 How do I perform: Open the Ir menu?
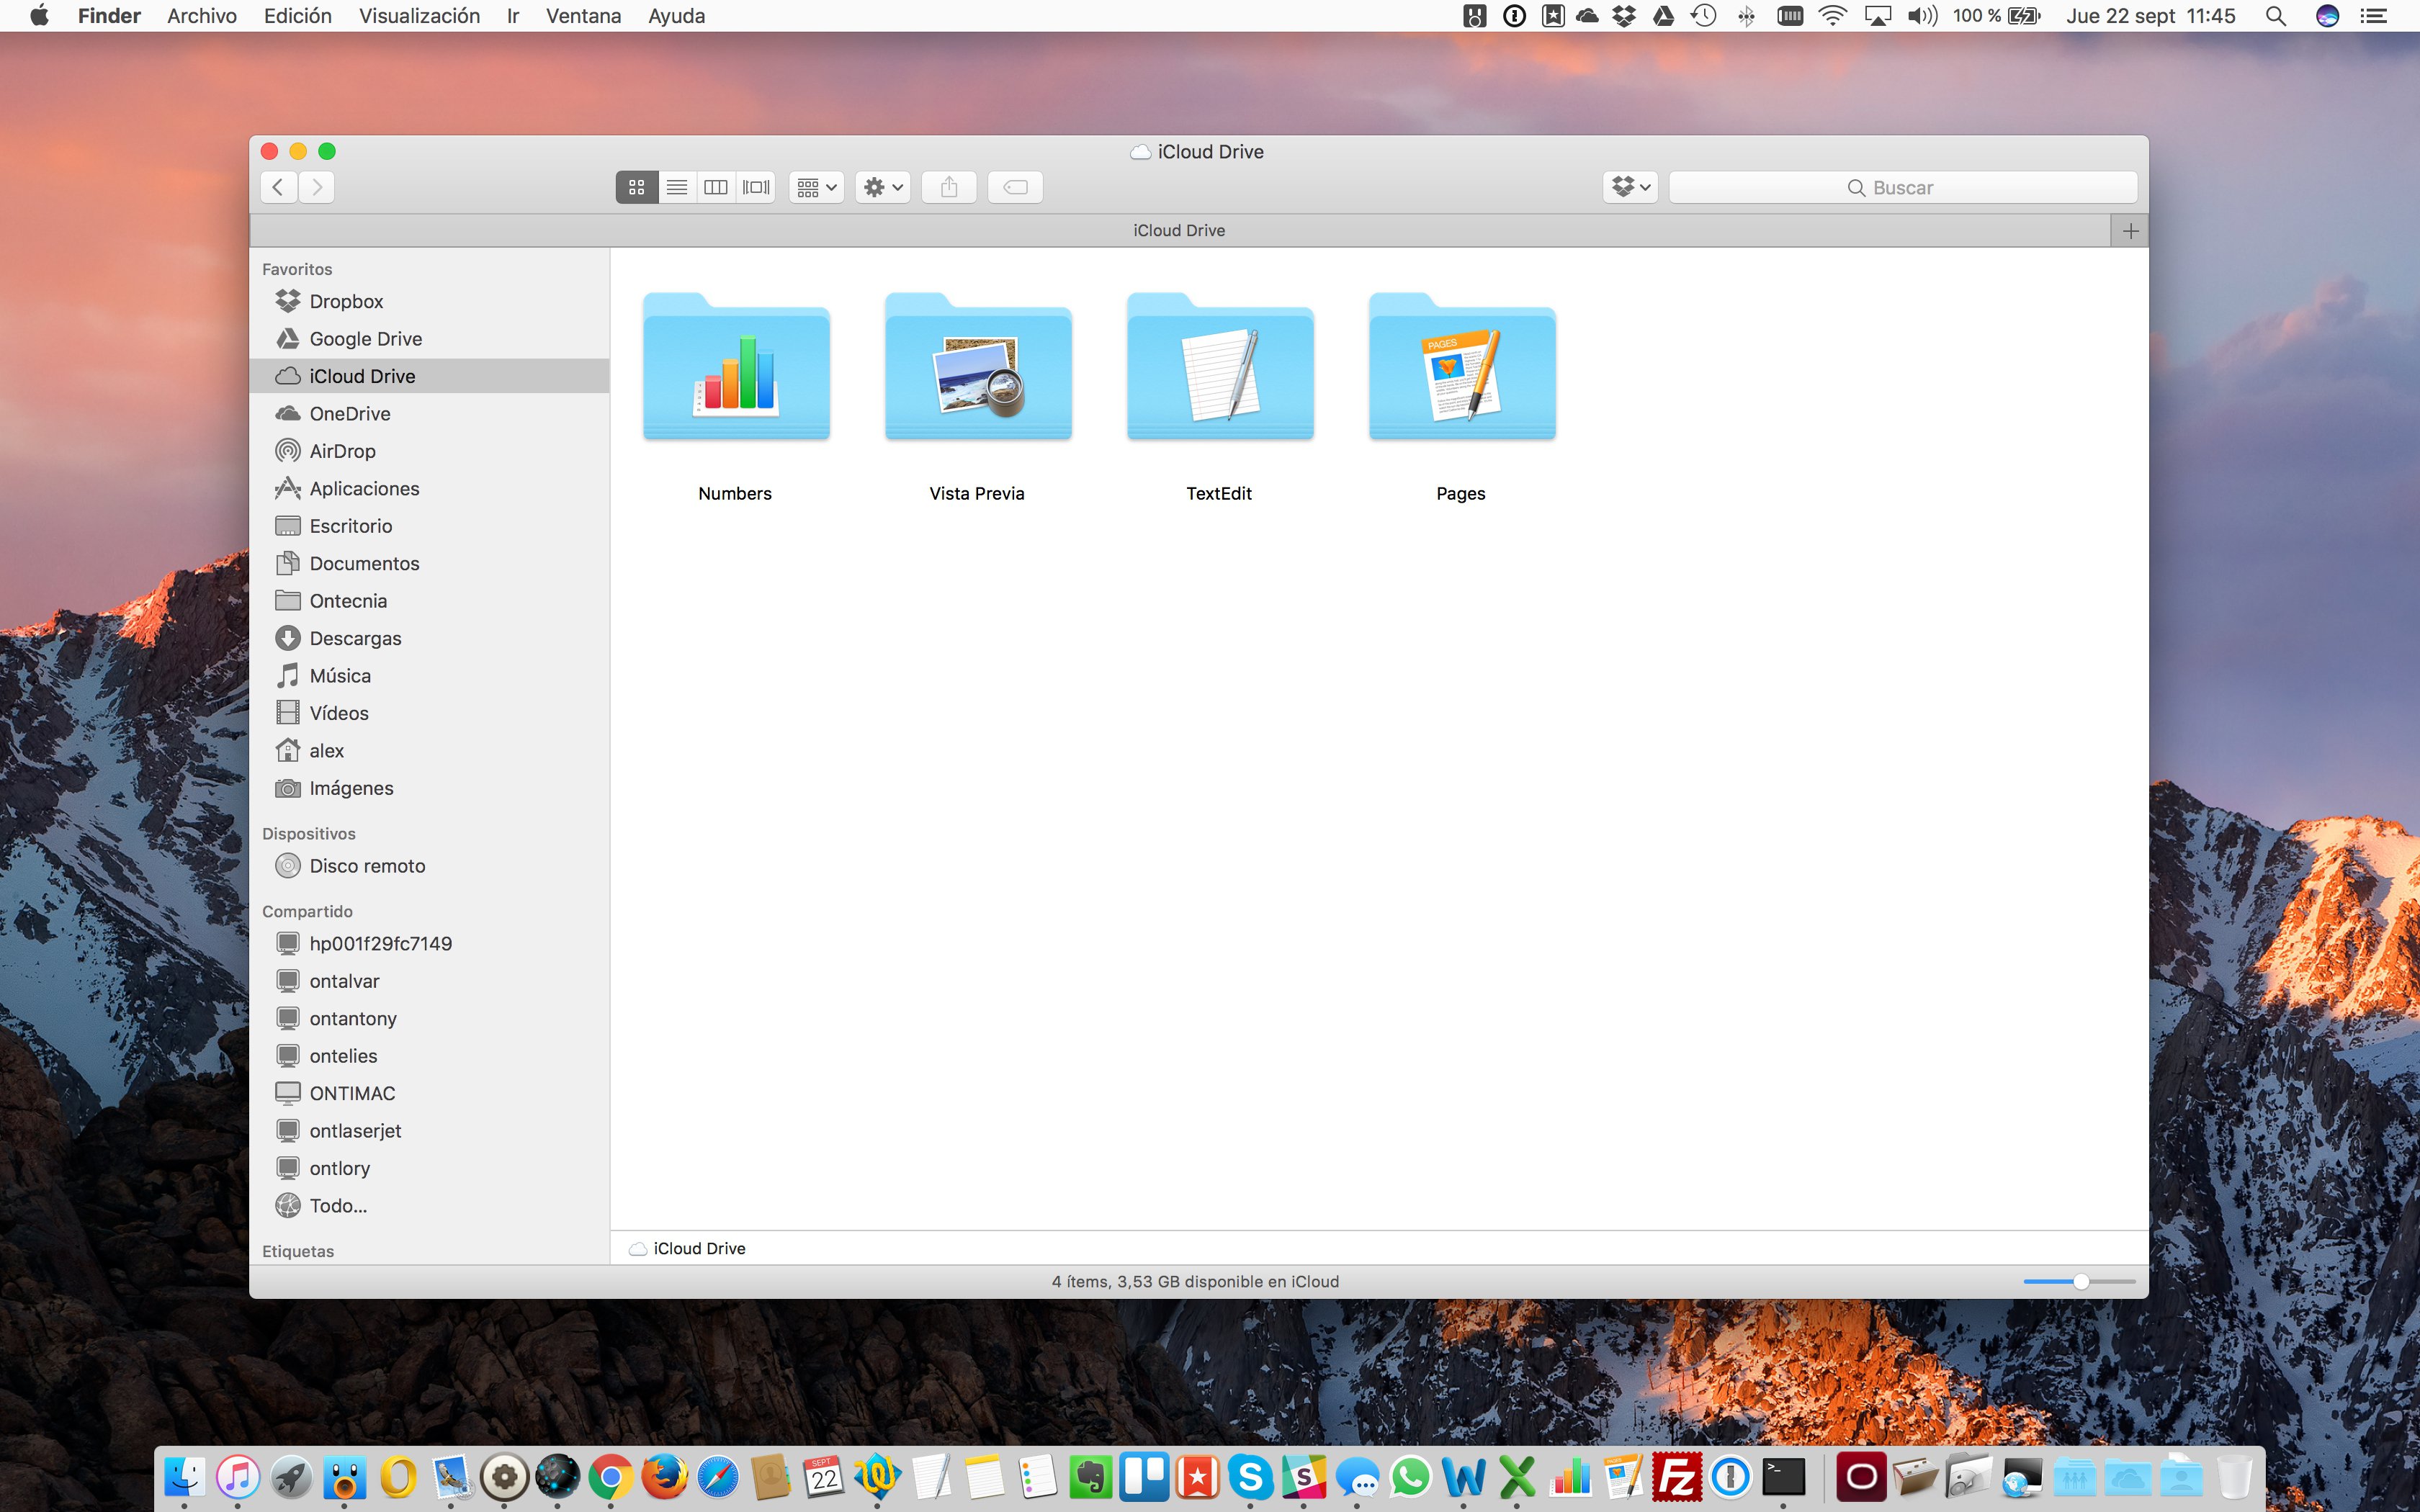point(513,16)
